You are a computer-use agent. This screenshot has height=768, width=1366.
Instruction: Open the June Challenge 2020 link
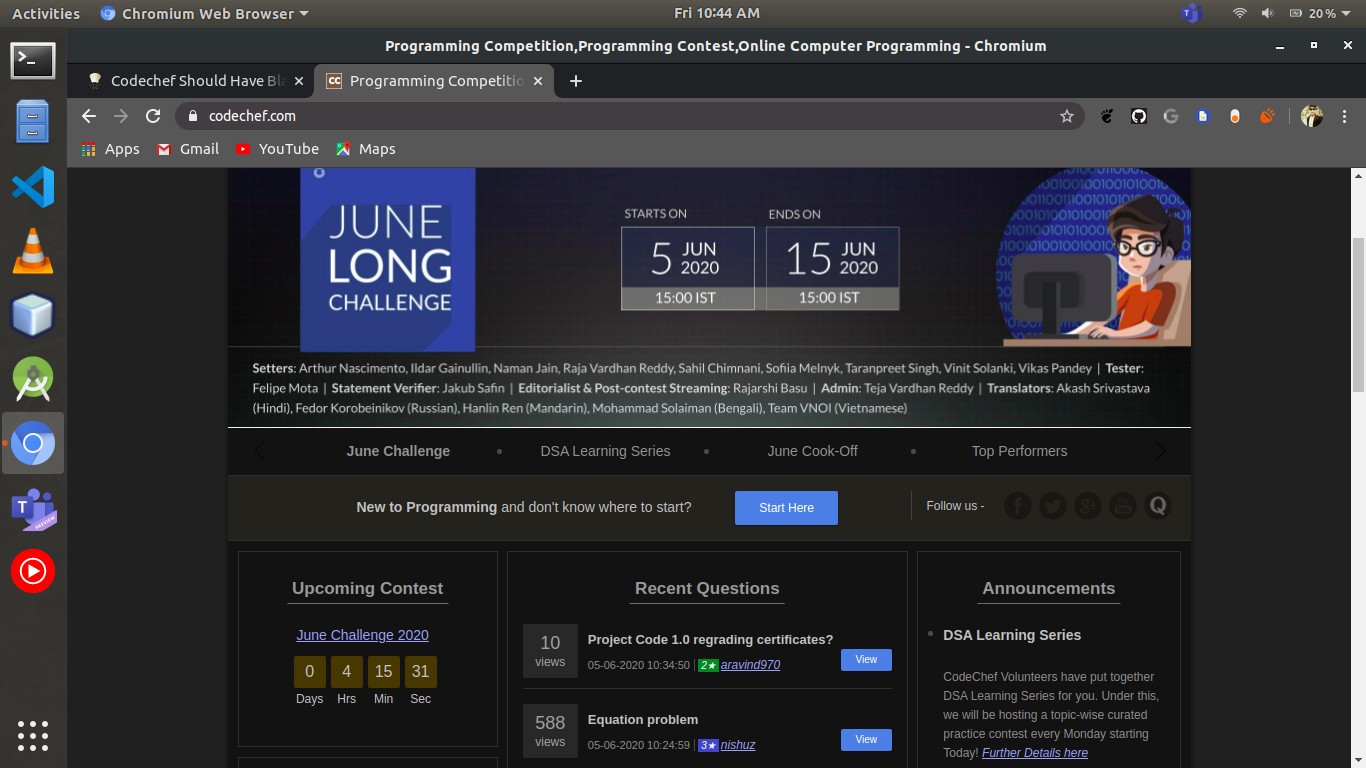click(x=362, y=635)
